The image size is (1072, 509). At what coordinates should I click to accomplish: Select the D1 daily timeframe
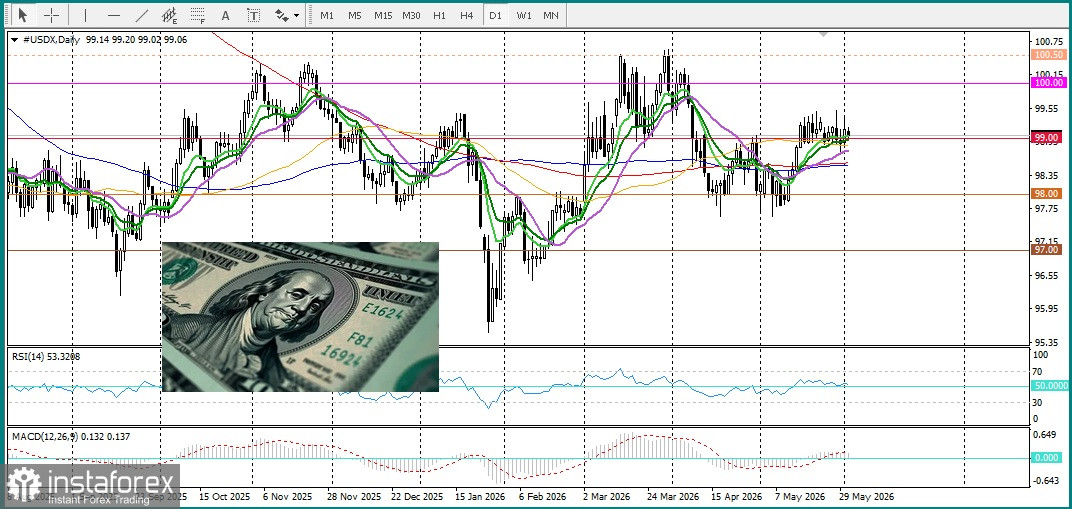coord(495,14)
